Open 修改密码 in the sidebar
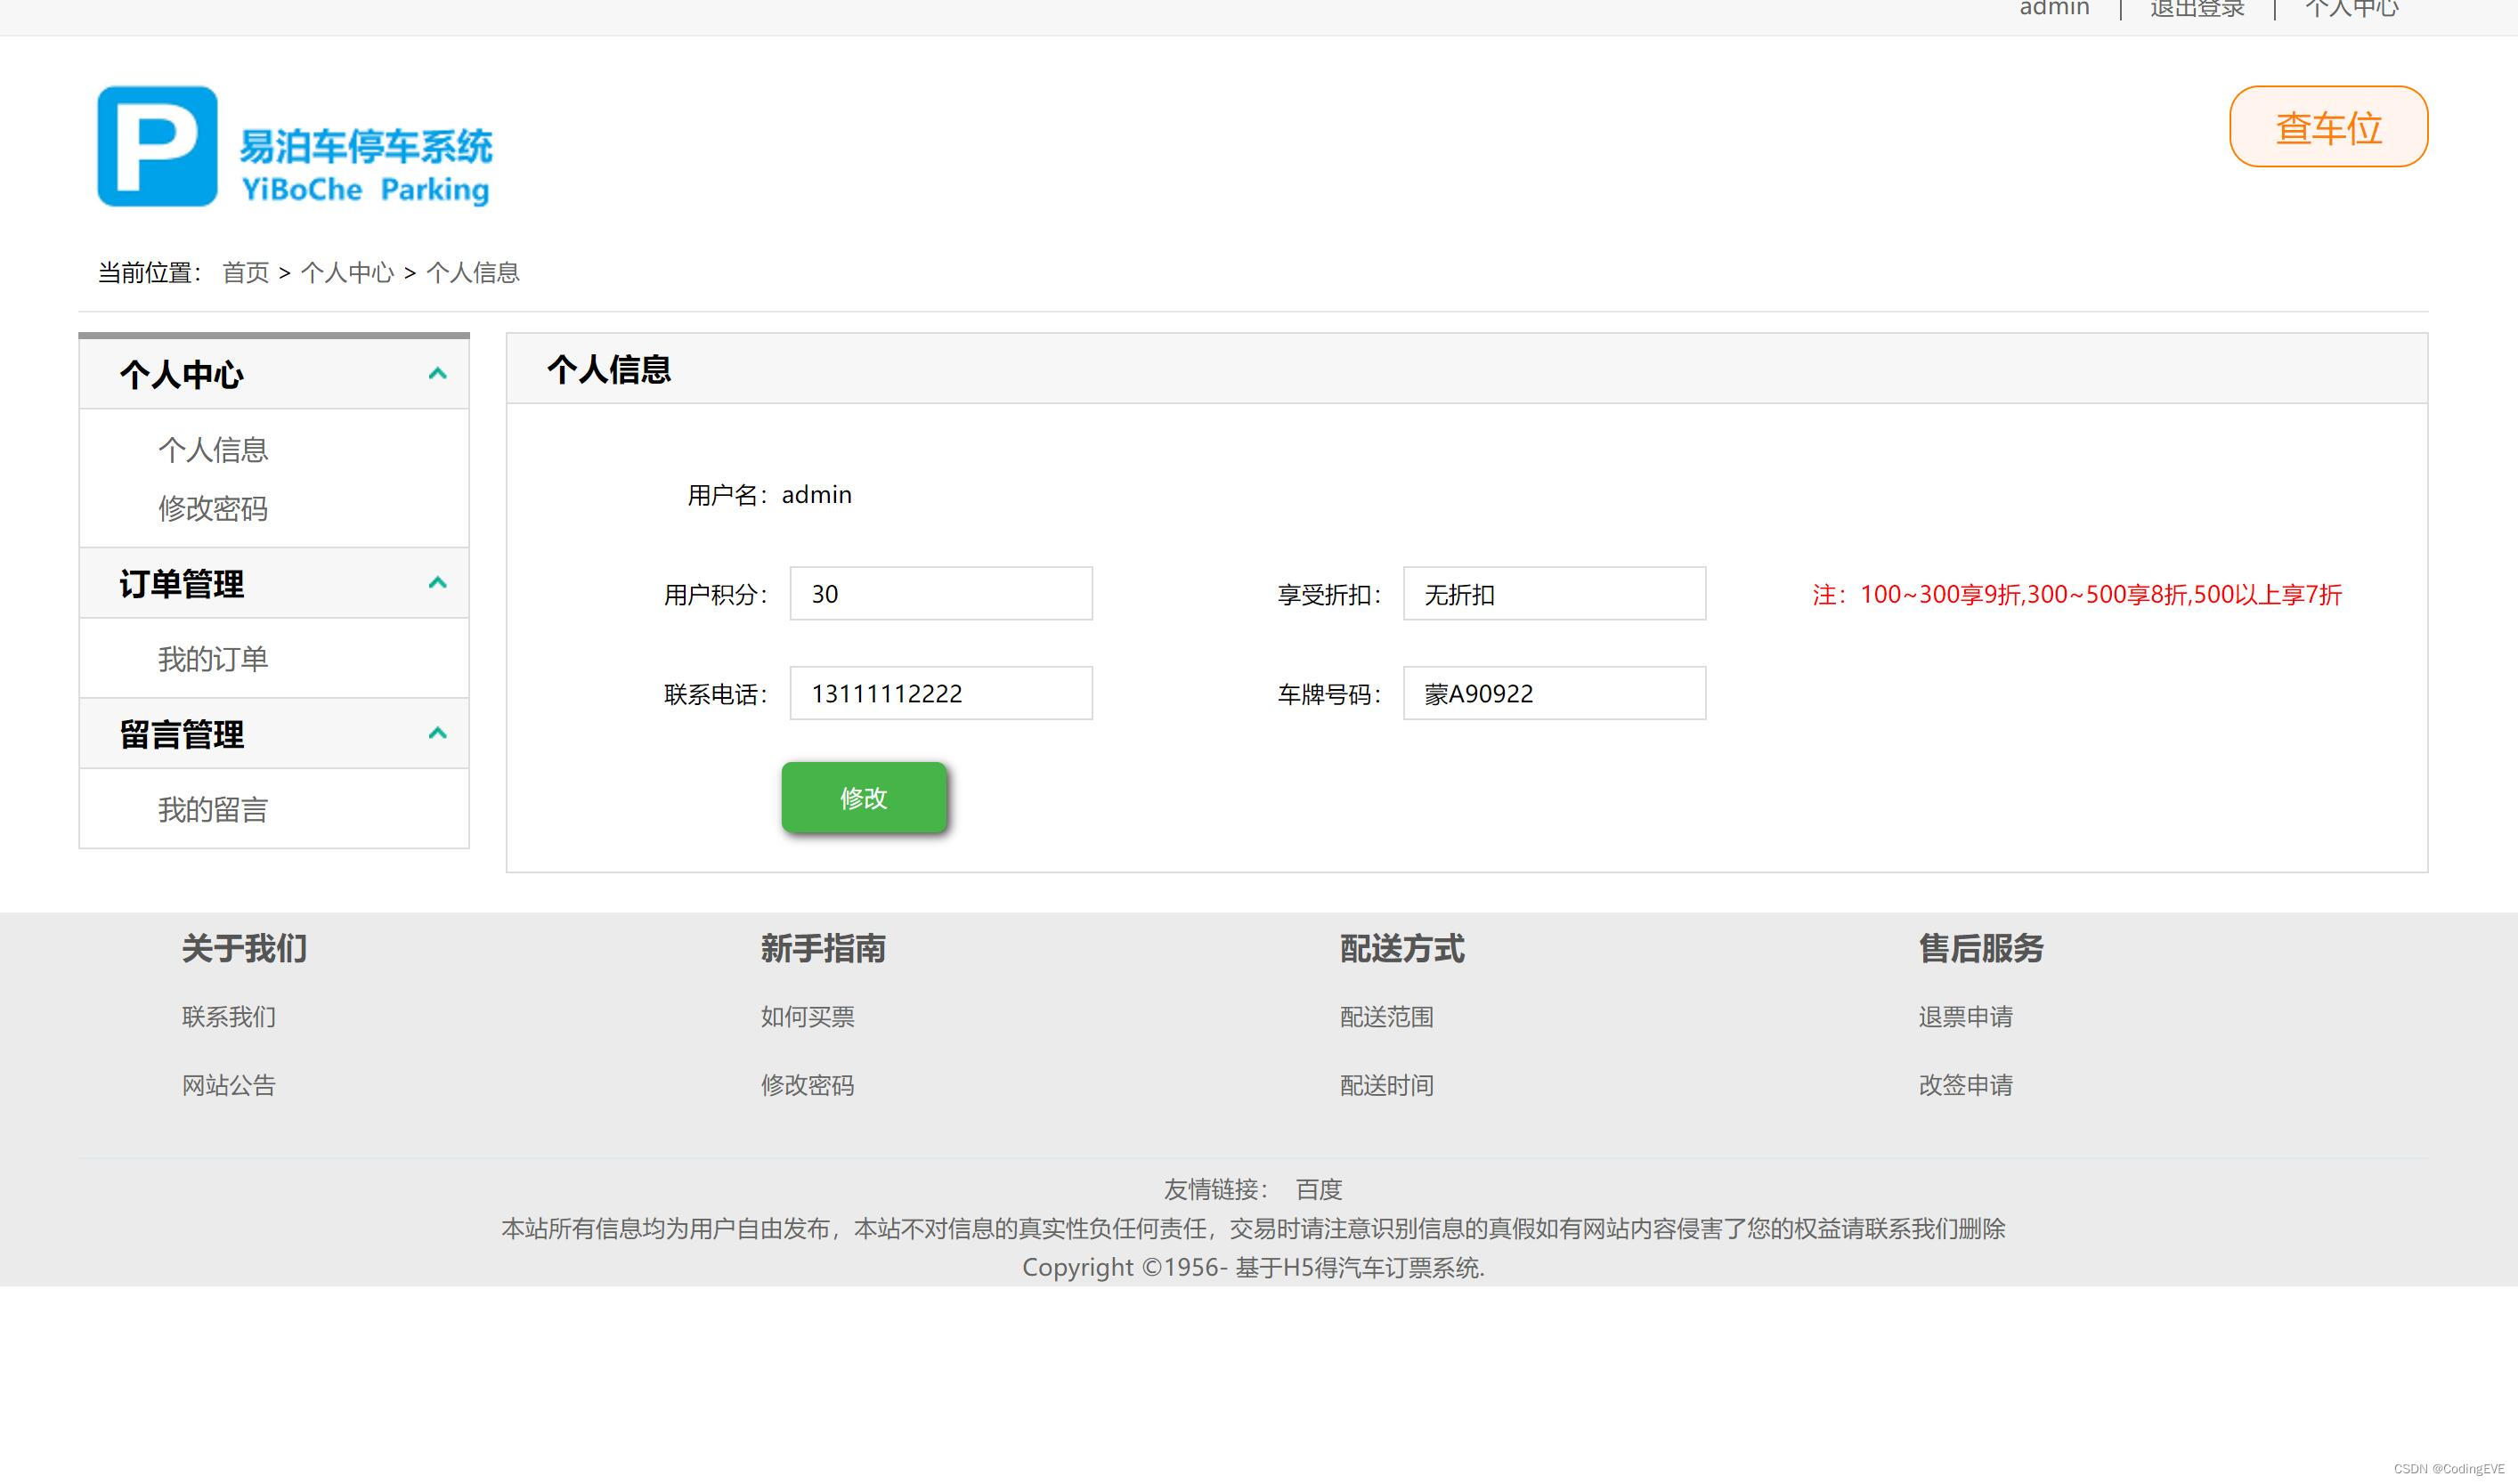This screenshot has height=1484, width=2518. click(x=212, y=509)
